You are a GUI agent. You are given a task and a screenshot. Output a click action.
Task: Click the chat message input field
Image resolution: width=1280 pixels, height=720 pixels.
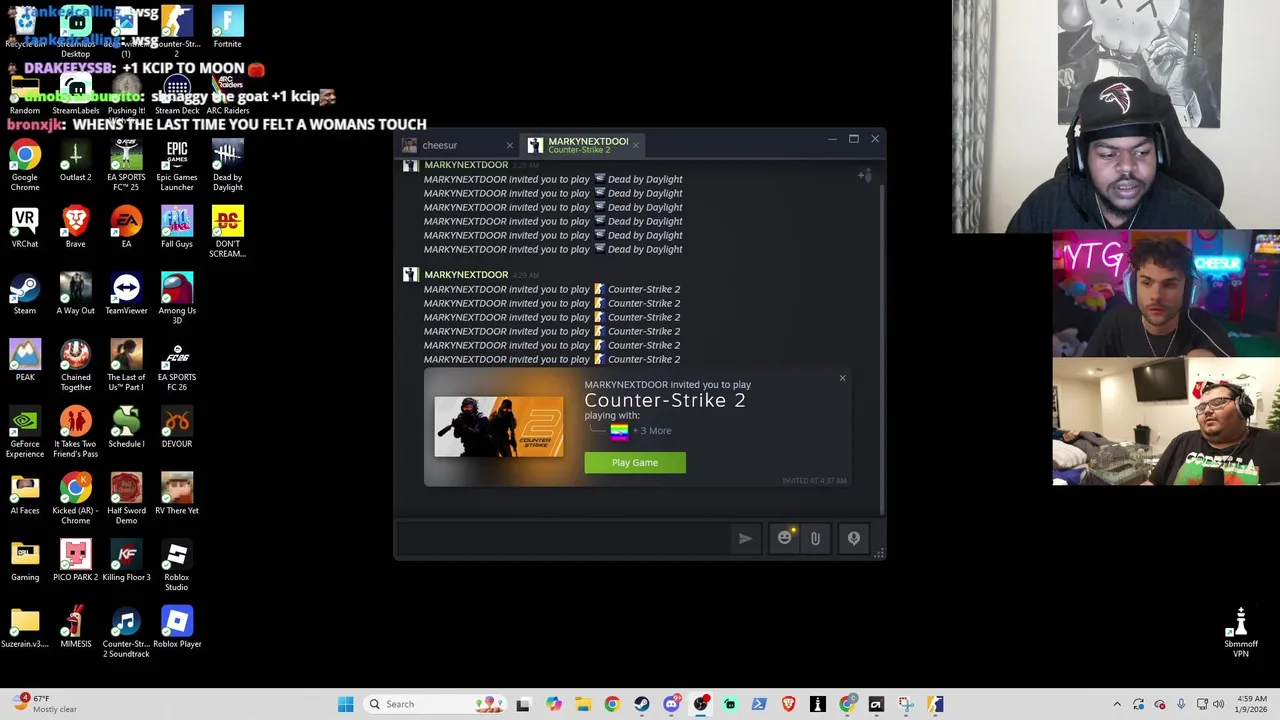(x=565, y=538)
